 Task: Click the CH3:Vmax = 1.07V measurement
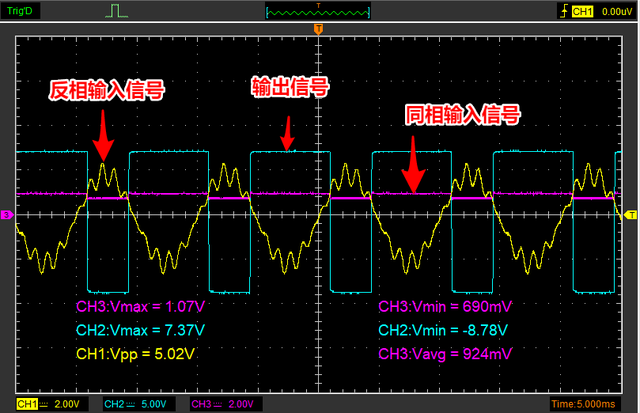pos(140,306)
